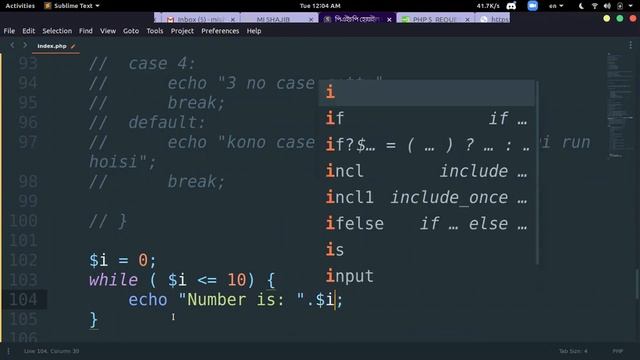The width and height of the screenshot is (640, 360).
Task: Change the PHP syntax selector
Action: pos(618,351)
